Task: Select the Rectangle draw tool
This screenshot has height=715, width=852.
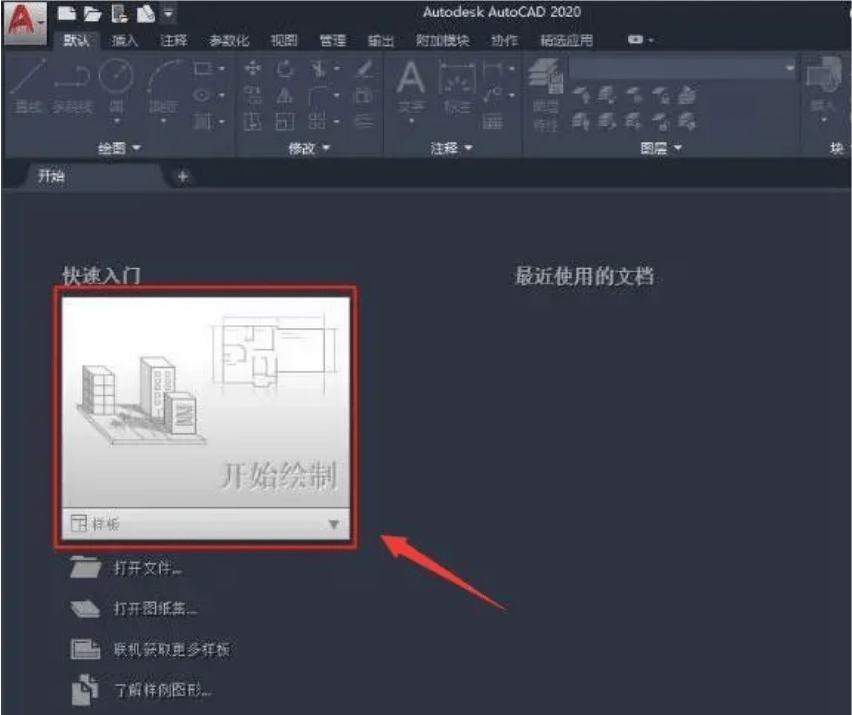Action: (203, 68)
